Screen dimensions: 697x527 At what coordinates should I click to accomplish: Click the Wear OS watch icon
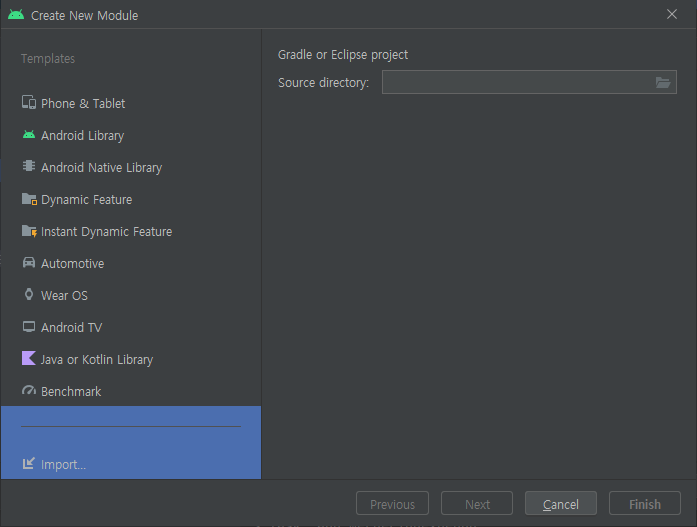(x=29, y=294)
